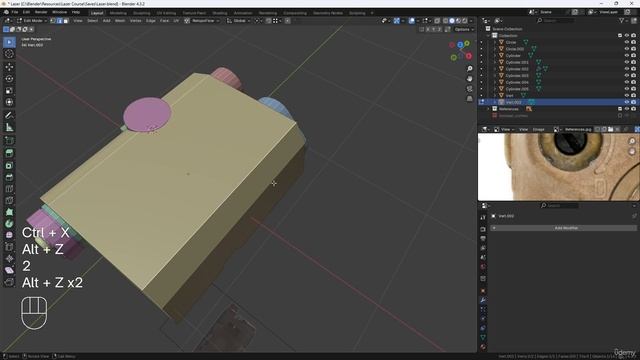
Task: Select the Cursor tool in toolbar
Action: click(9, 54)
